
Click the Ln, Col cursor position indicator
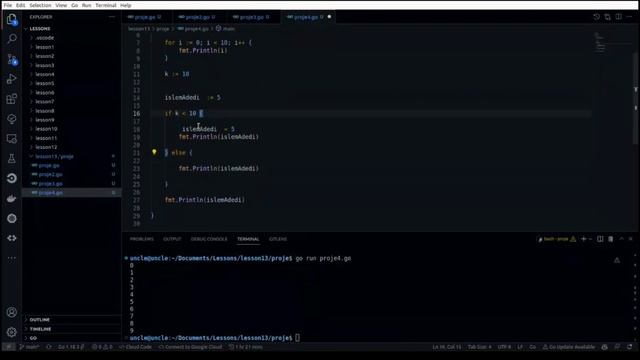[x=447, y=347]
